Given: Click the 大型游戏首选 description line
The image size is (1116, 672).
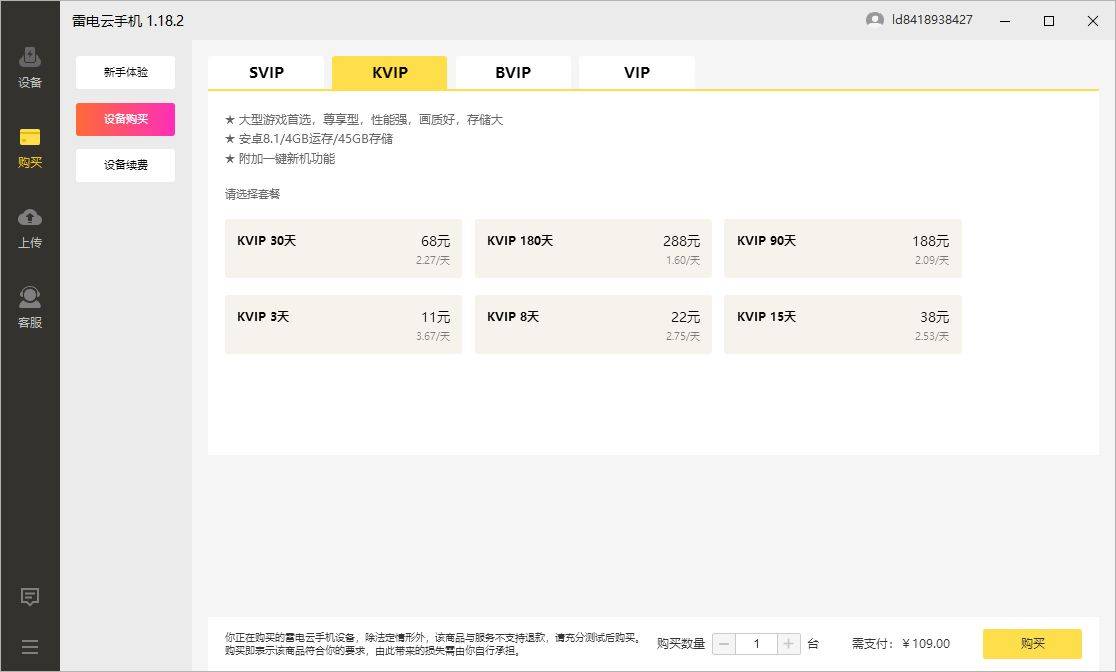Looking at the screenshot, I should coord(364,120).
